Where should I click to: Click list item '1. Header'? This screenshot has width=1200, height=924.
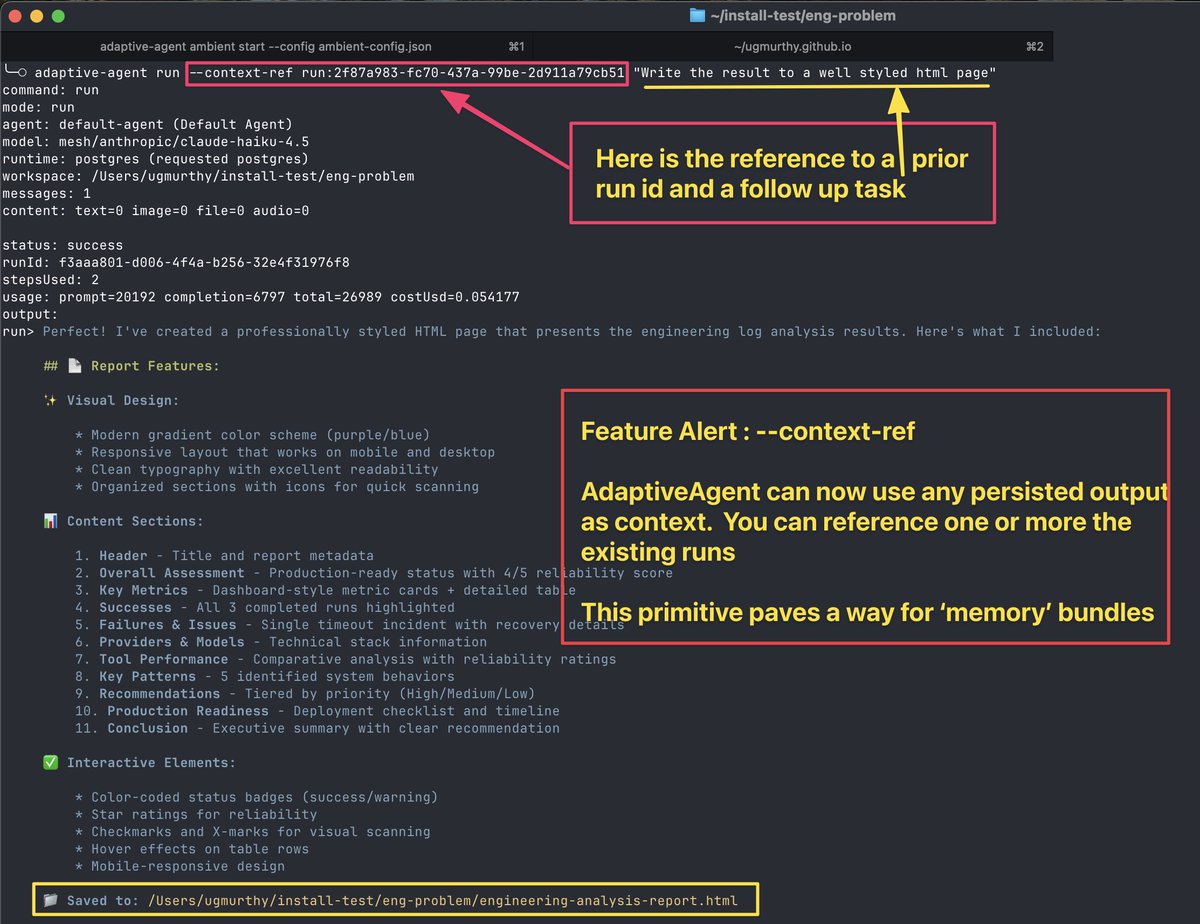[x=224, y=556]
